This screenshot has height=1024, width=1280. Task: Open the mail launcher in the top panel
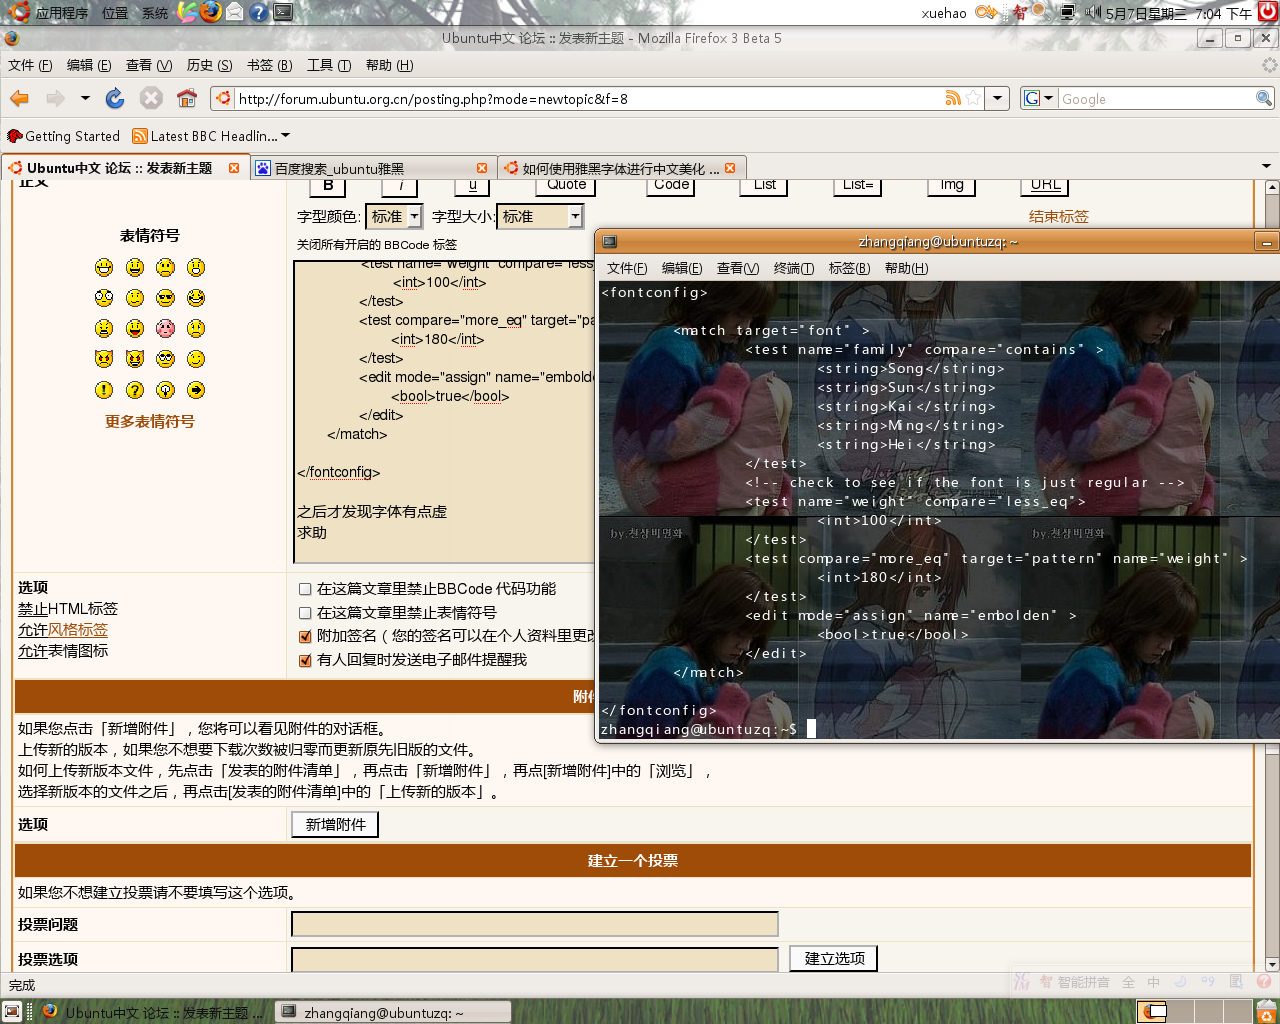point(235,12)
